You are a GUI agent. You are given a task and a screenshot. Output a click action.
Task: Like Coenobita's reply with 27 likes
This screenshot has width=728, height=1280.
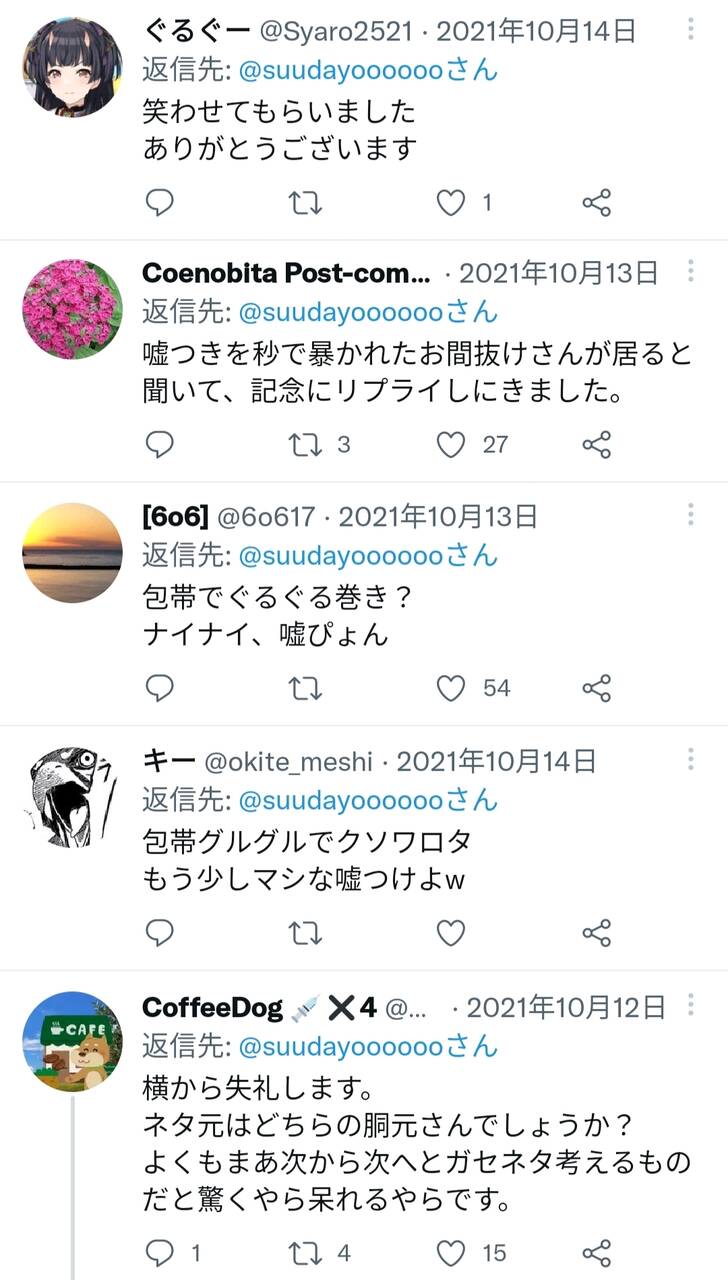pyautogui.click(x=451, y=445)
